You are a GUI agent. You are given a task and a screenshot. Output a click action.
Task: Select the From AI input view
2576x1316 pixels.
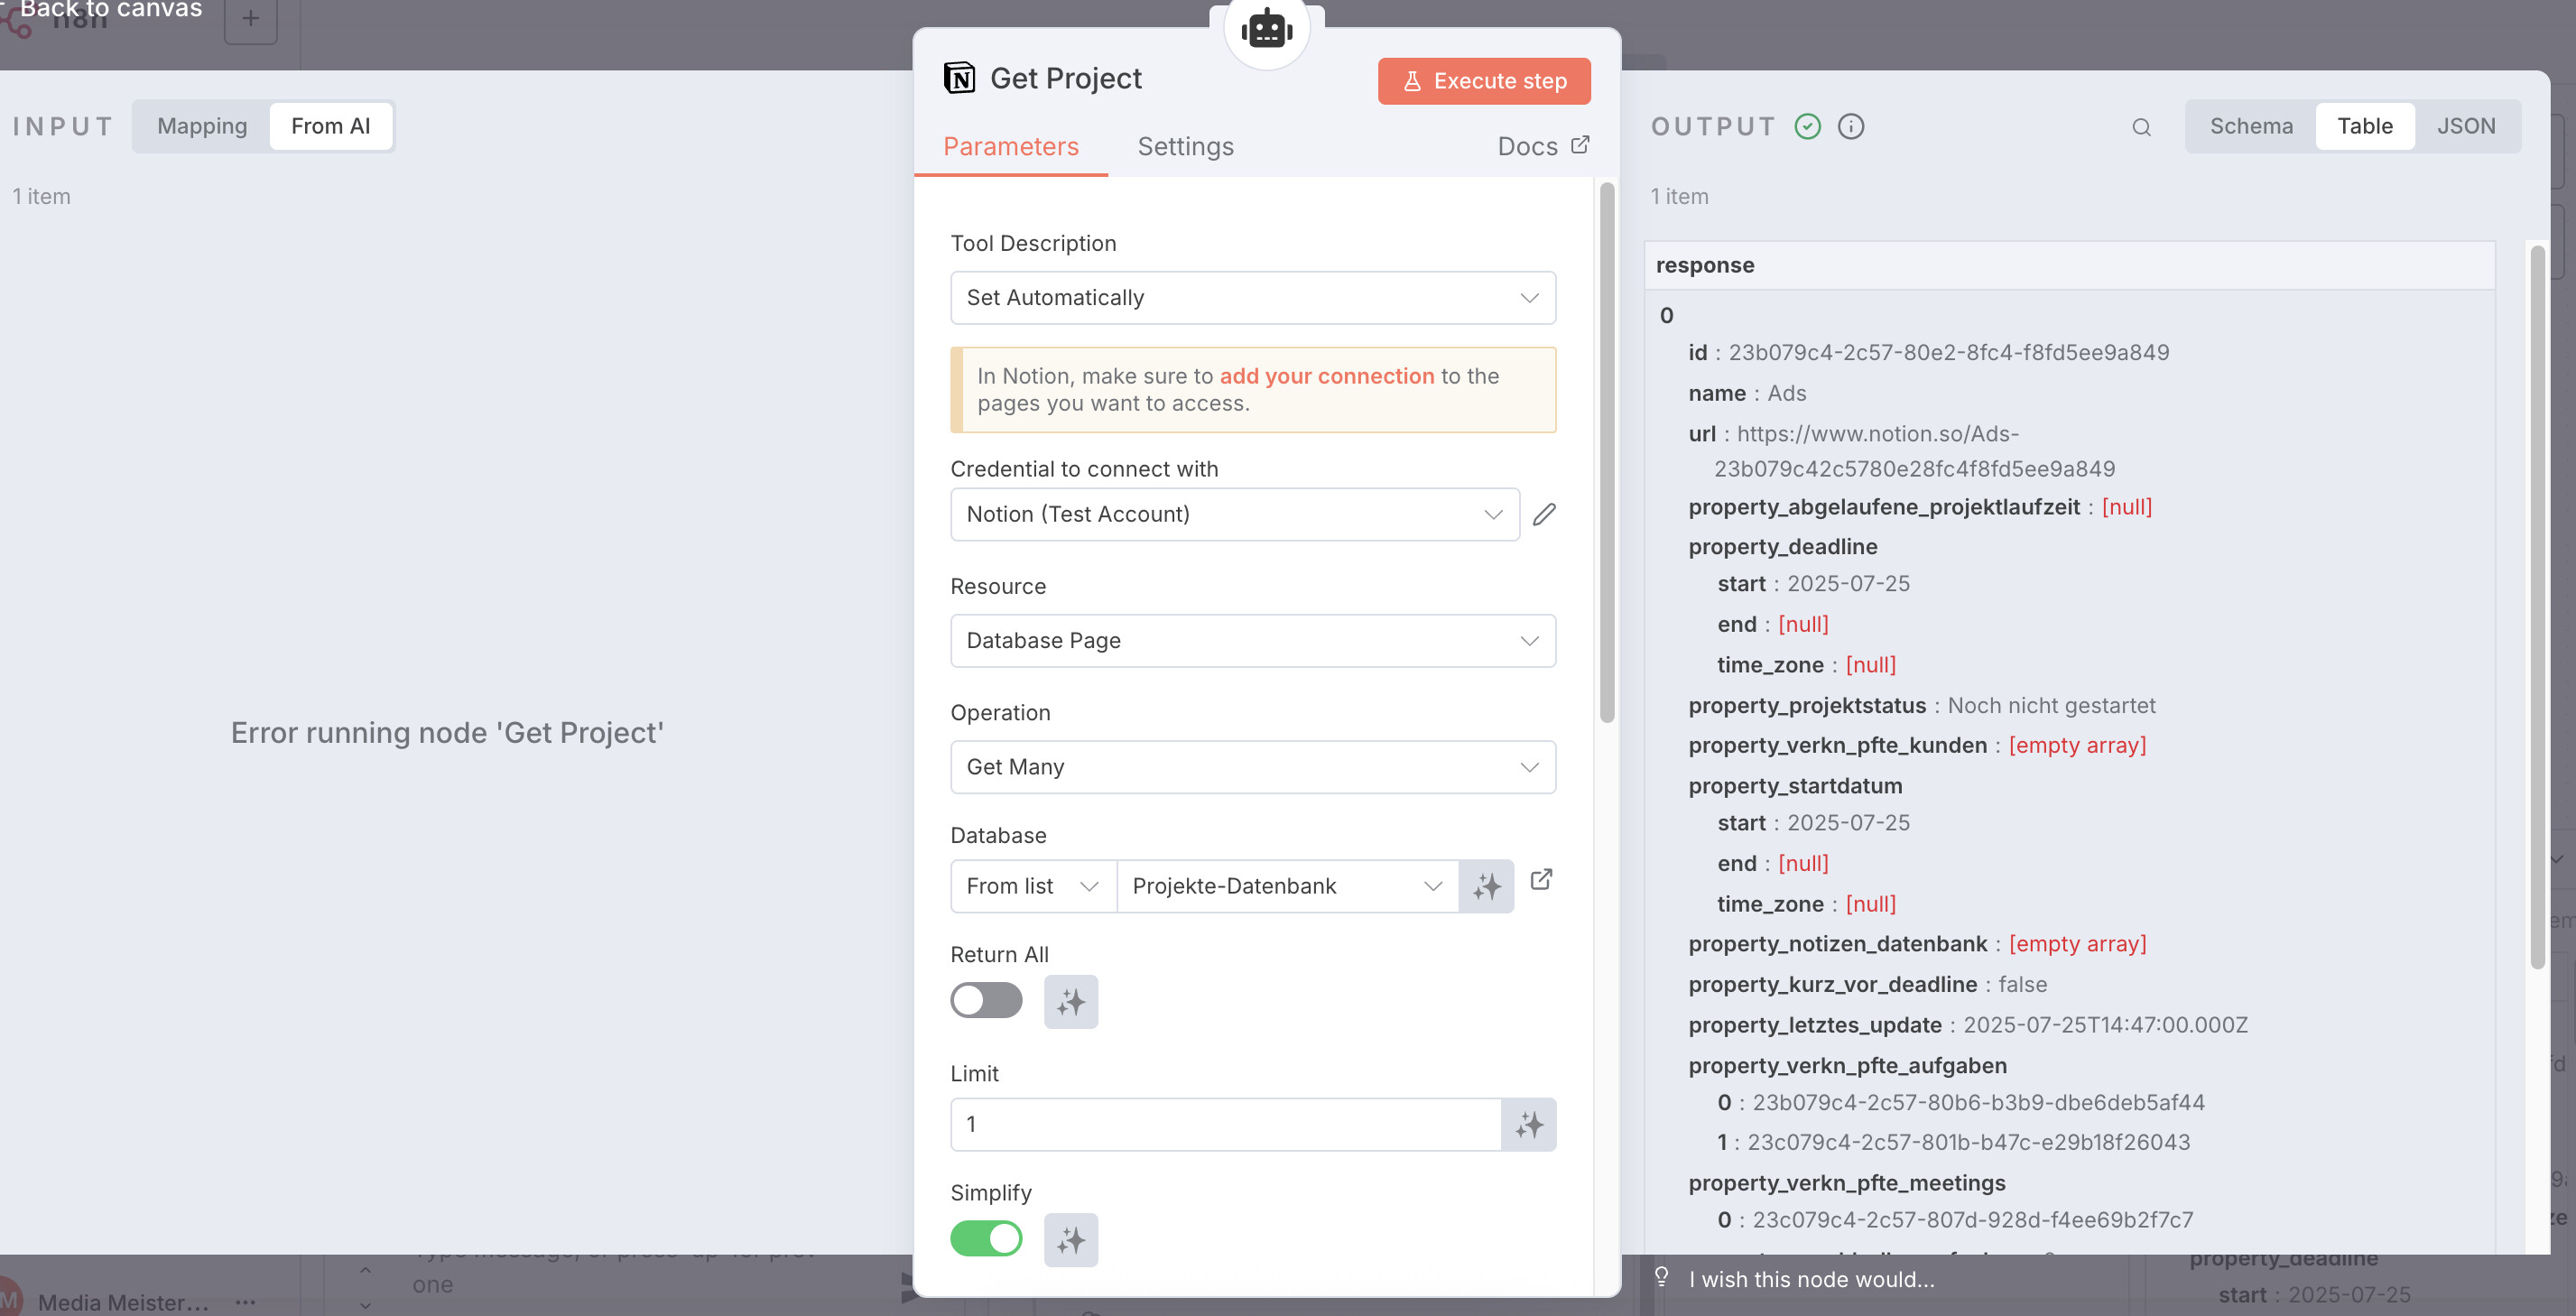pos(331,126)
